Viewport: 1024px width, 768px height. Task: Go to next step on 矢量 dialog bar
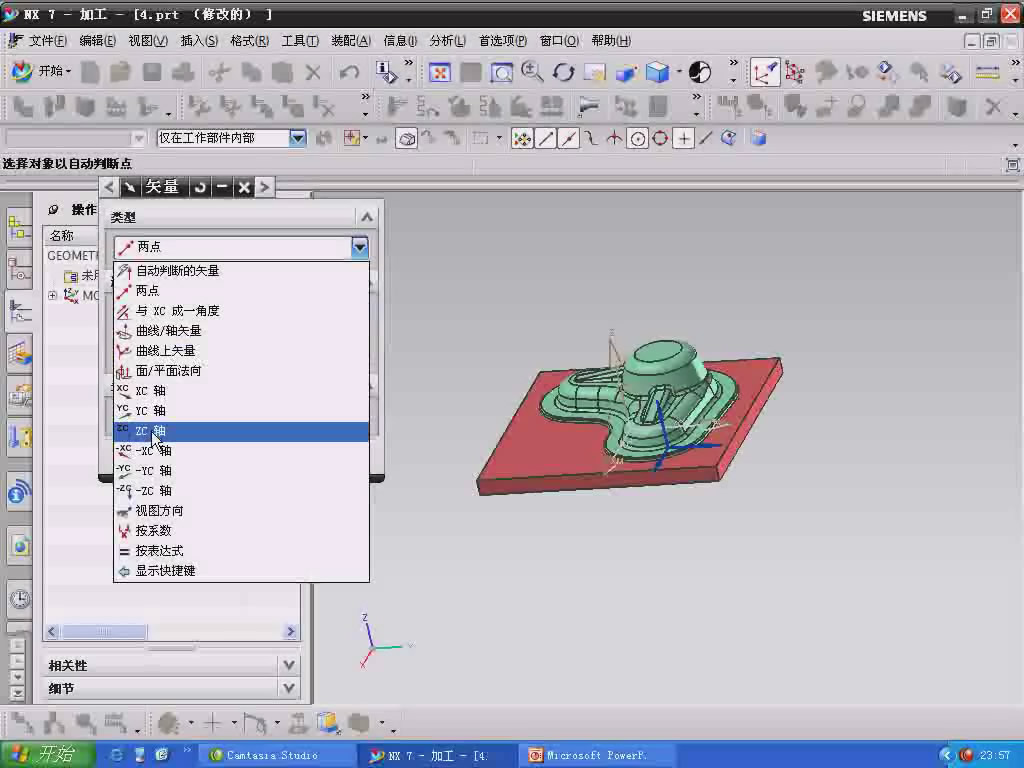264,187
